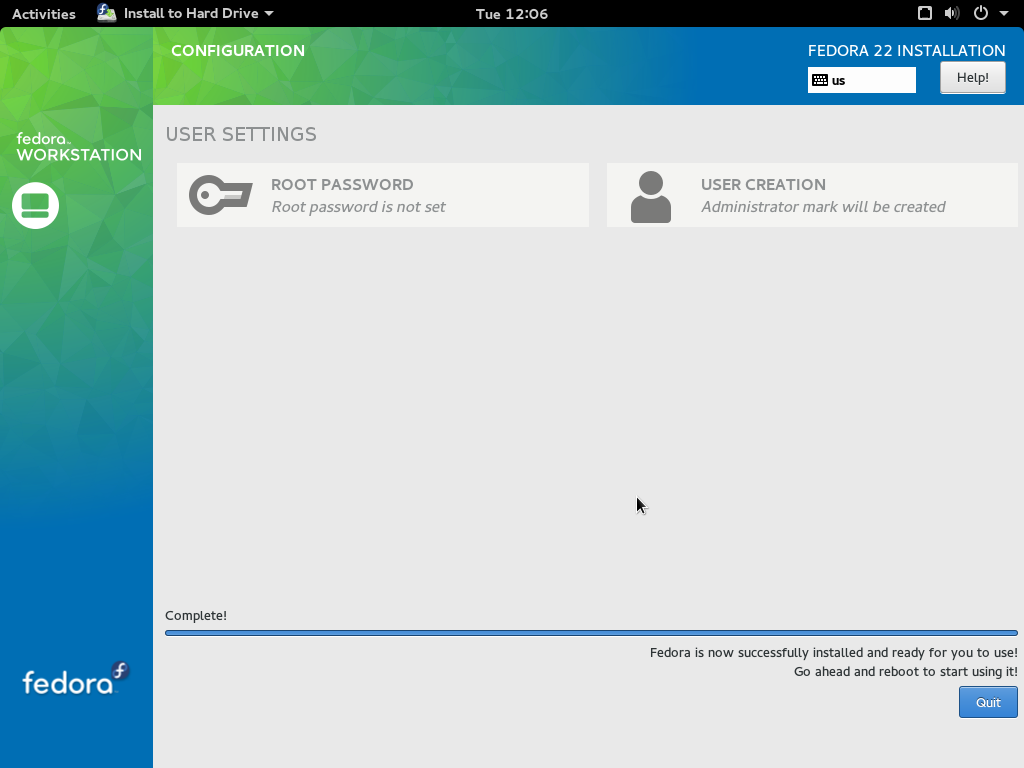Screen dimensions: 1024x768
Task: Click the square indicator icon in top bar
Action: pos(925,14)
